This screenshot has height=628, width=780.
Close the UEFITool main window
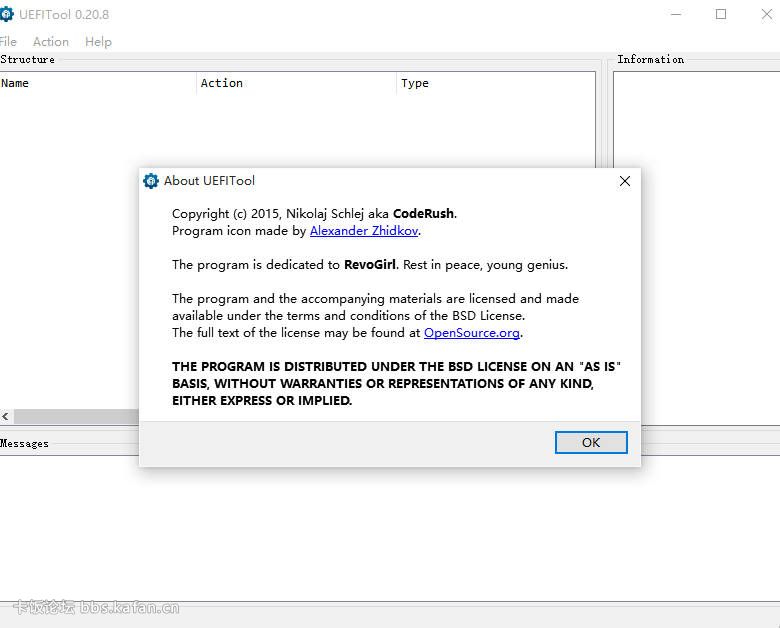[x=767, y=14]
